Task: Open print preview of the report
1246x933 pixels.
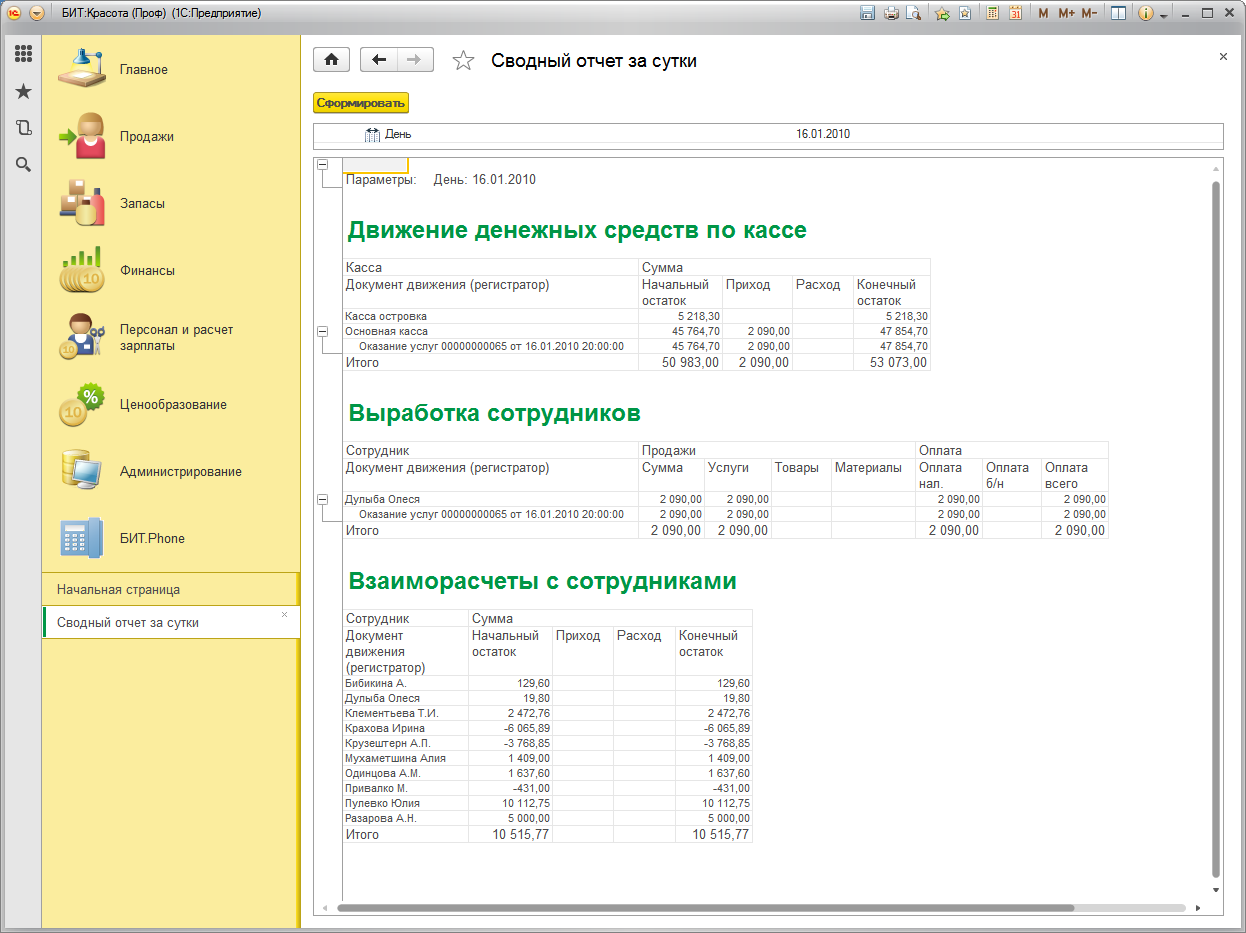Action: 912,13
